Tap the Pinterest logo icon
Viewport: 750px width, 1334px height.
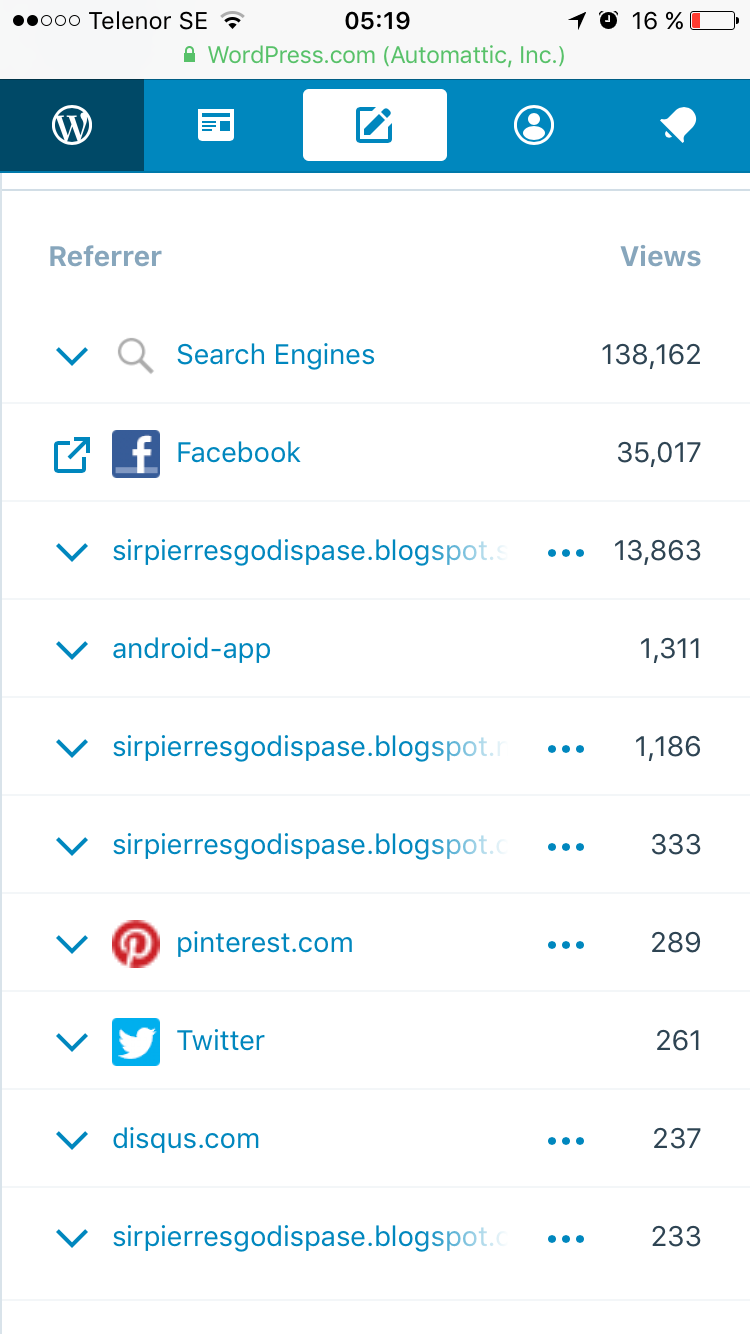click(x=136, y=944)
